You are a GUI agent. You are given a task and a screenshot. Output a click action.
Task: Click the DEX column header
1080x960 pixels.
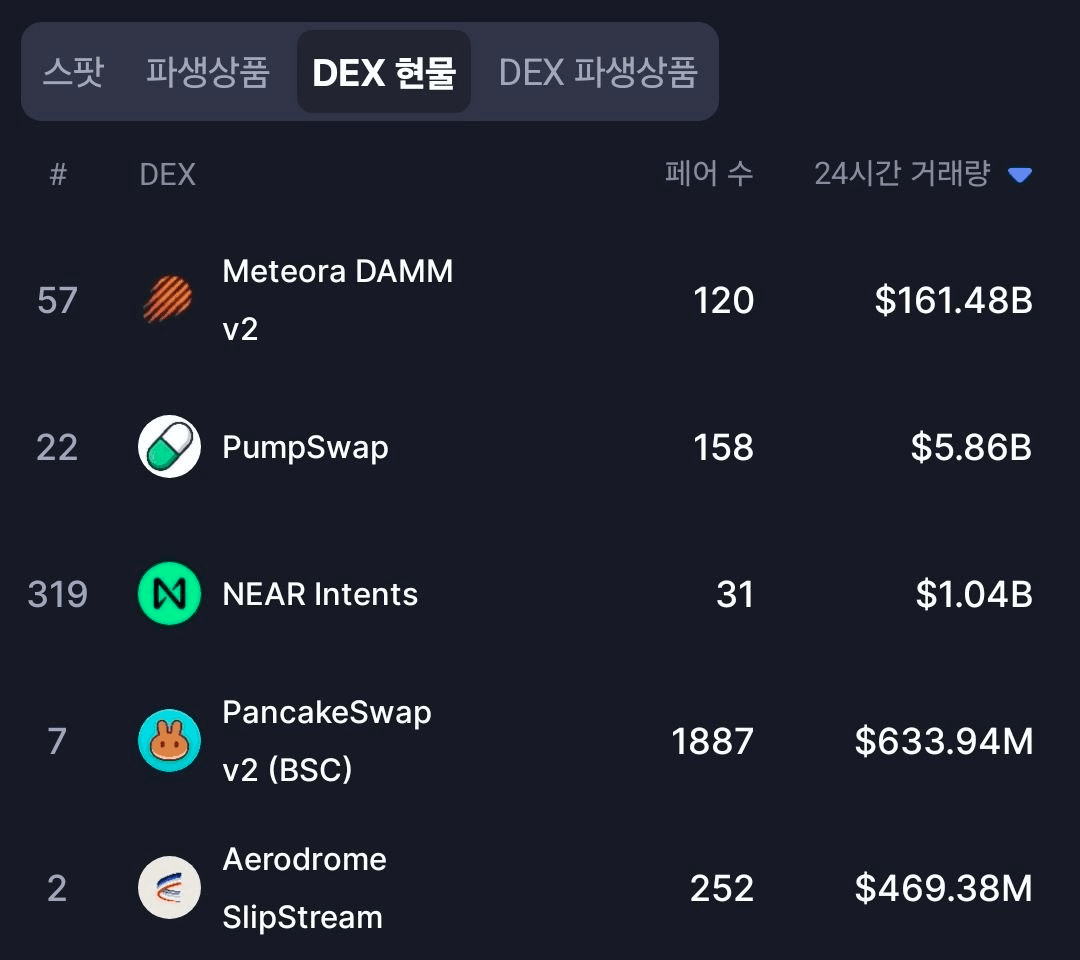click(167, 175)
